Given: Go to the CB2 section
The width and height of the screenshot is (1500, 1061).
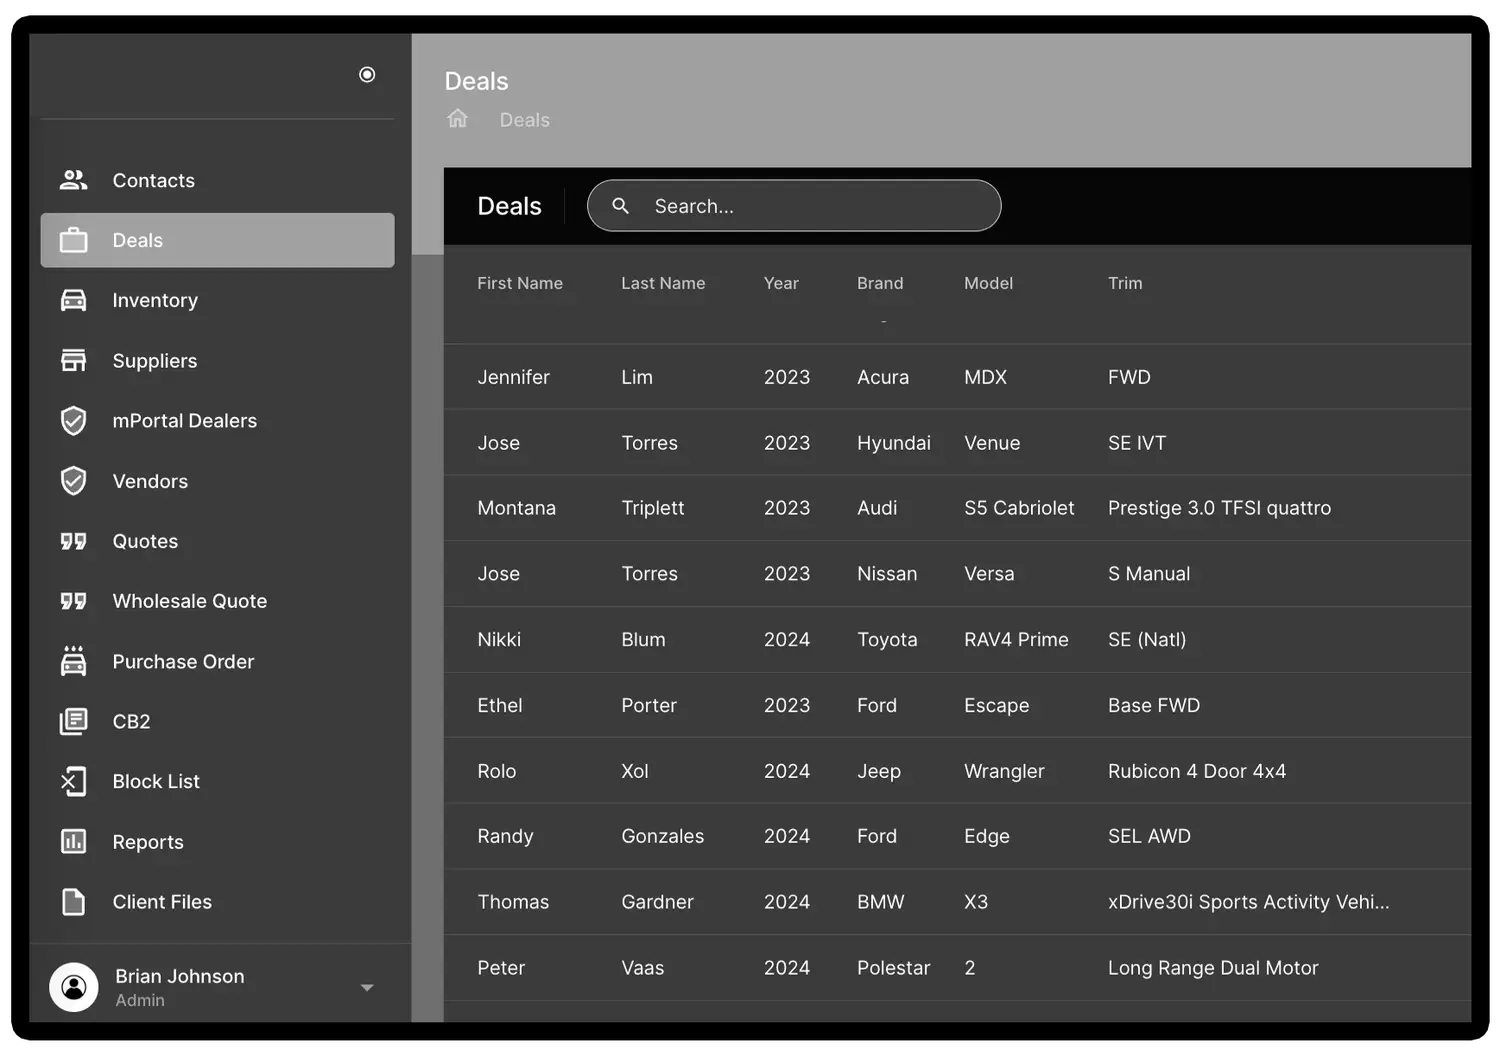Looking at the screenshot, I should pyautogui.click(x=131, y=721).
